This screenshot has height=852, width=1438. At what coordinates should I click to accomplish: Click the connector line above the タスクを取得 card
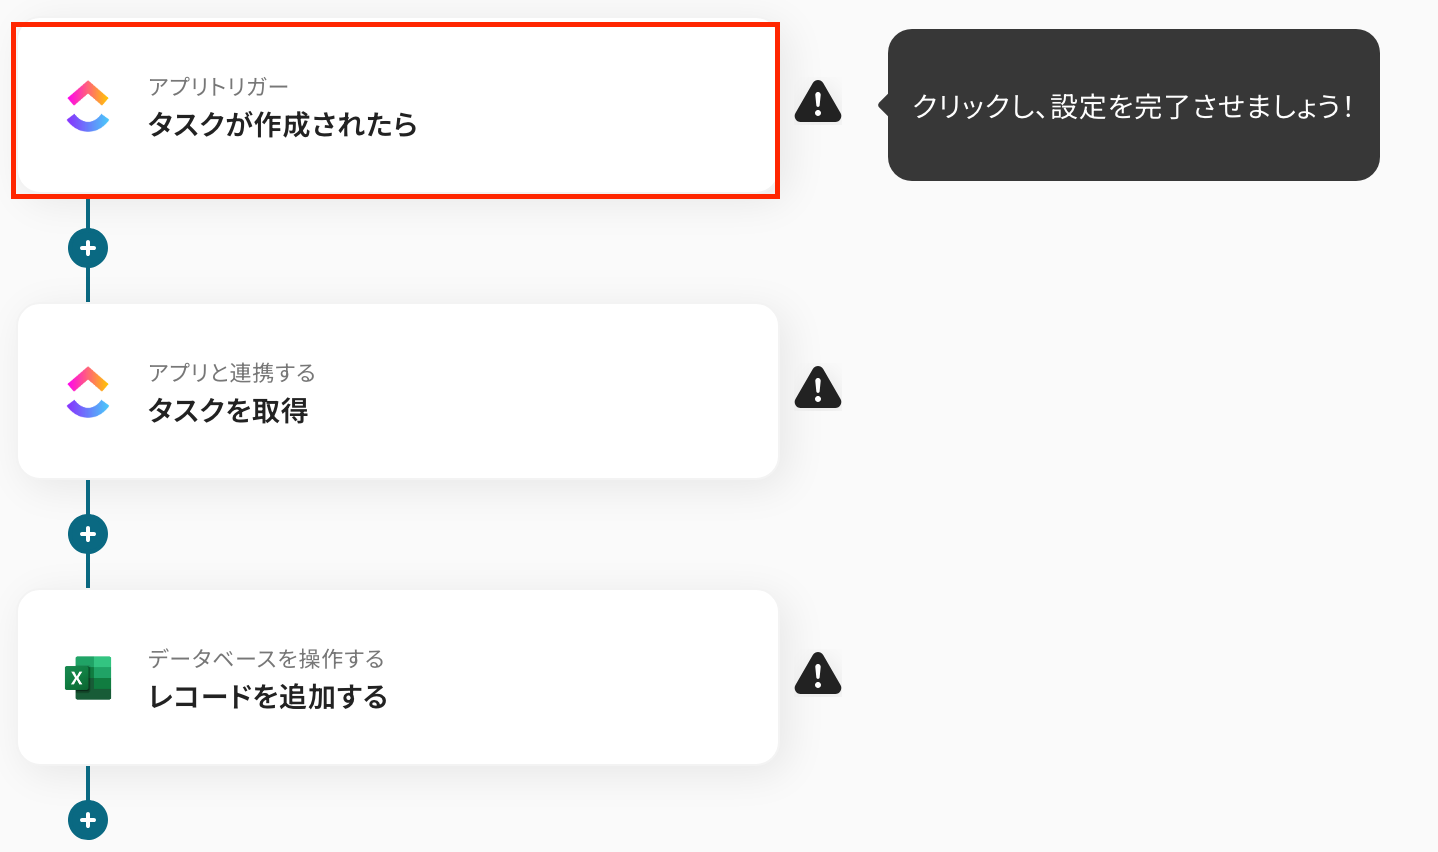[88, 285]
